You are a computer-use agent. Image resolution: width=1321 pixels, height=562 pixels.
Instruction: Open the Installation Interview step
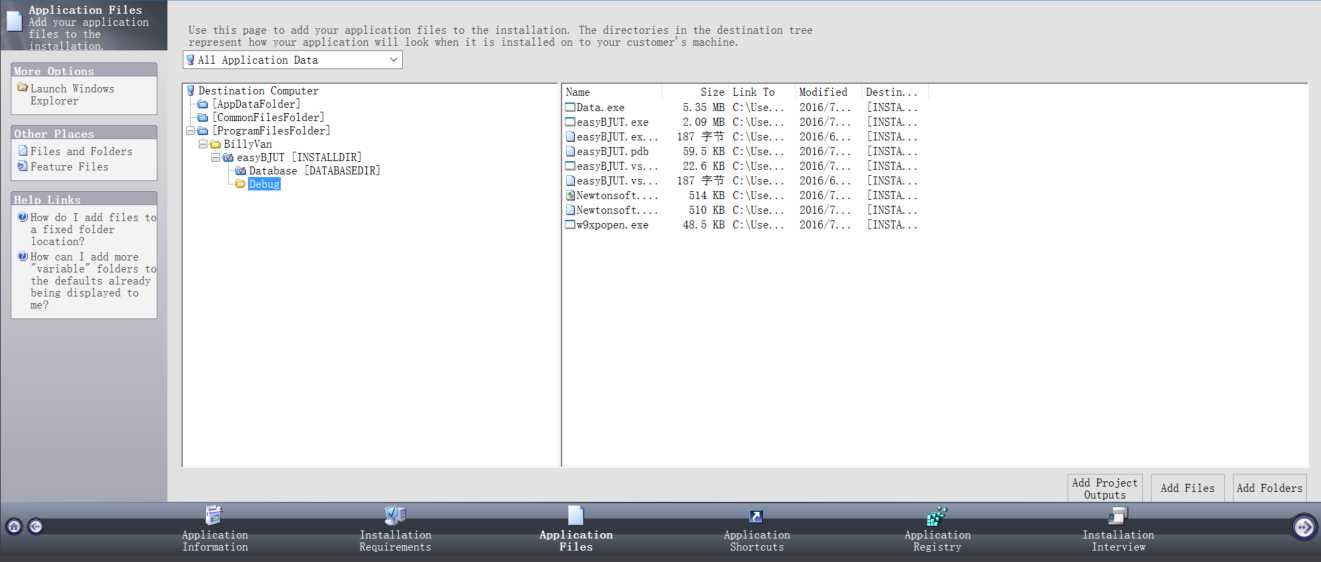pos(1118,529)
